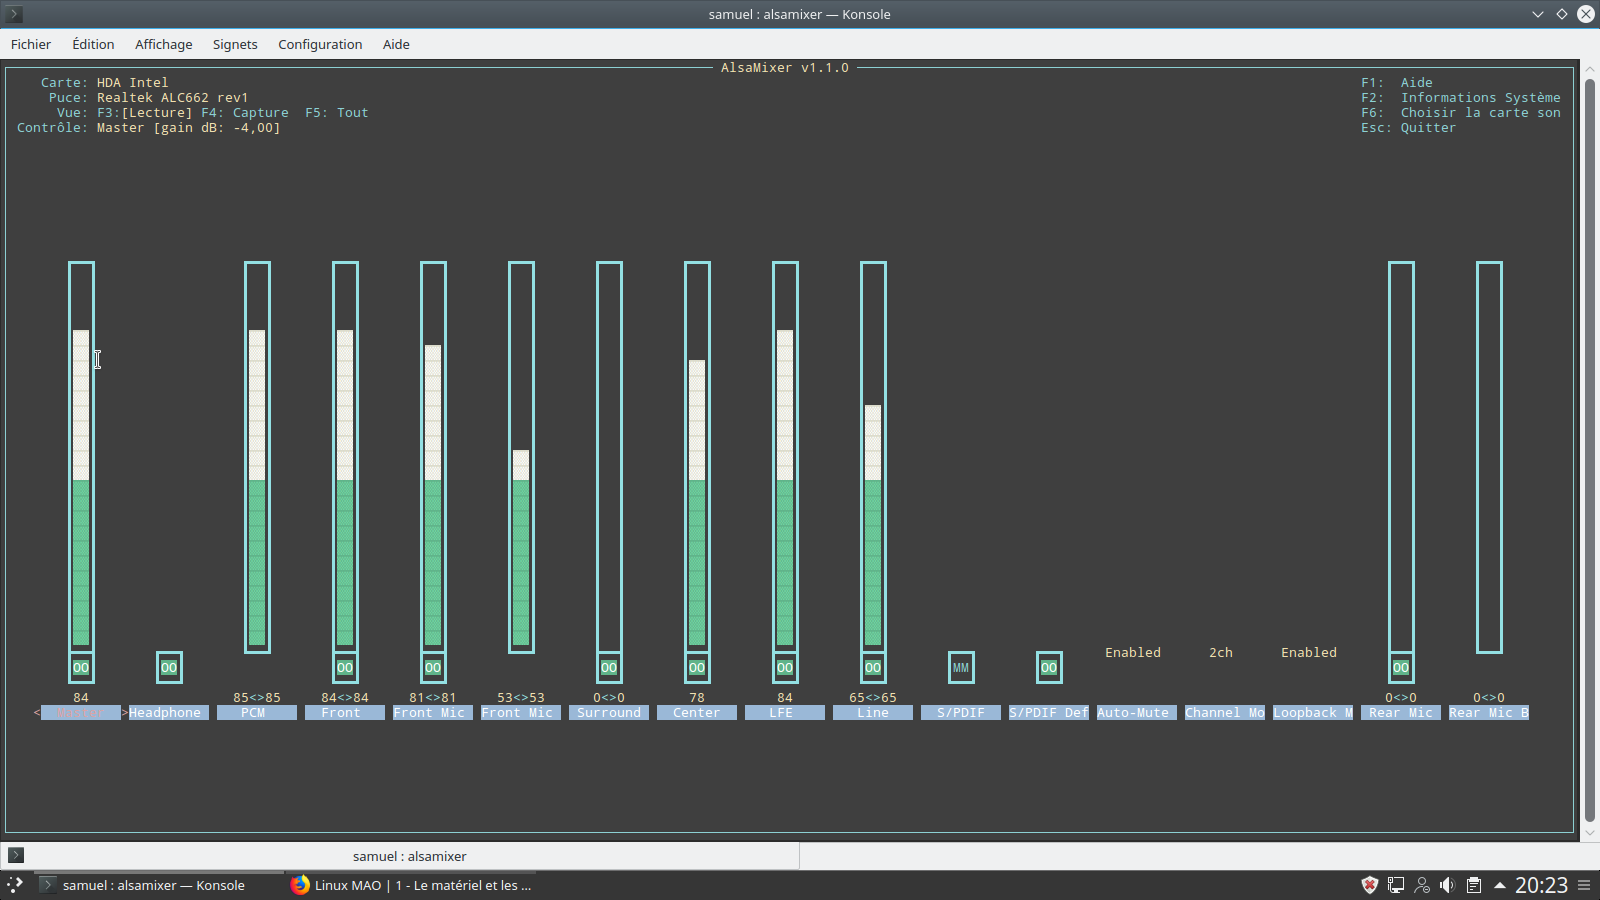The height and width of the screenshot is (900, 1600).
Task: Click the 20:23 clock
Action: coord(1541,885)
